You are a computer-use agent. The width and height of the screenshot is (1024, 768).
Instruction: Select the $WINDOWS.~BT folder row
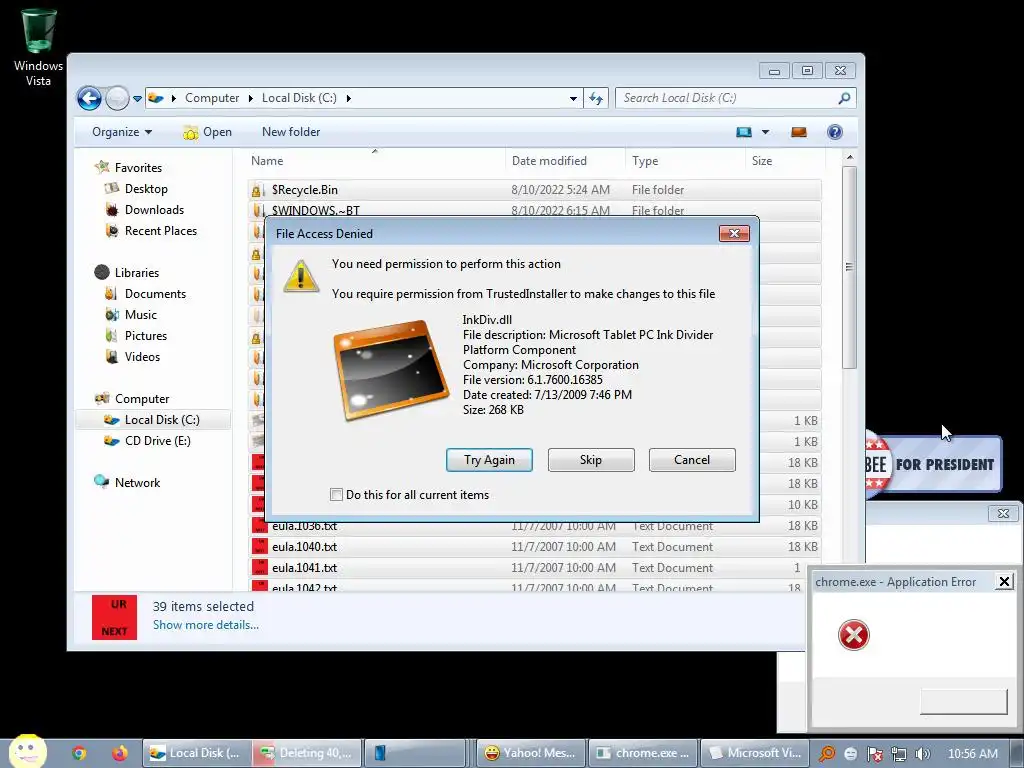(534, 210)
